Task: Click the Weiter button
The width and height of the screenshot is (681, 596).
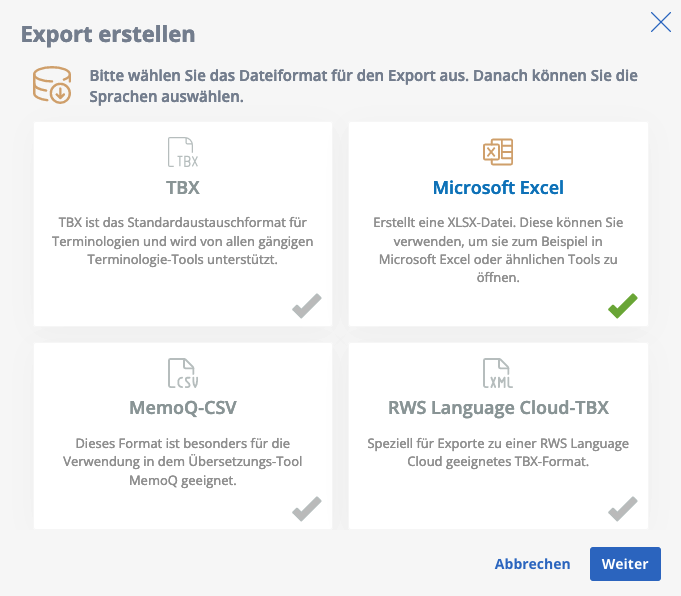Action: (625, 564)
